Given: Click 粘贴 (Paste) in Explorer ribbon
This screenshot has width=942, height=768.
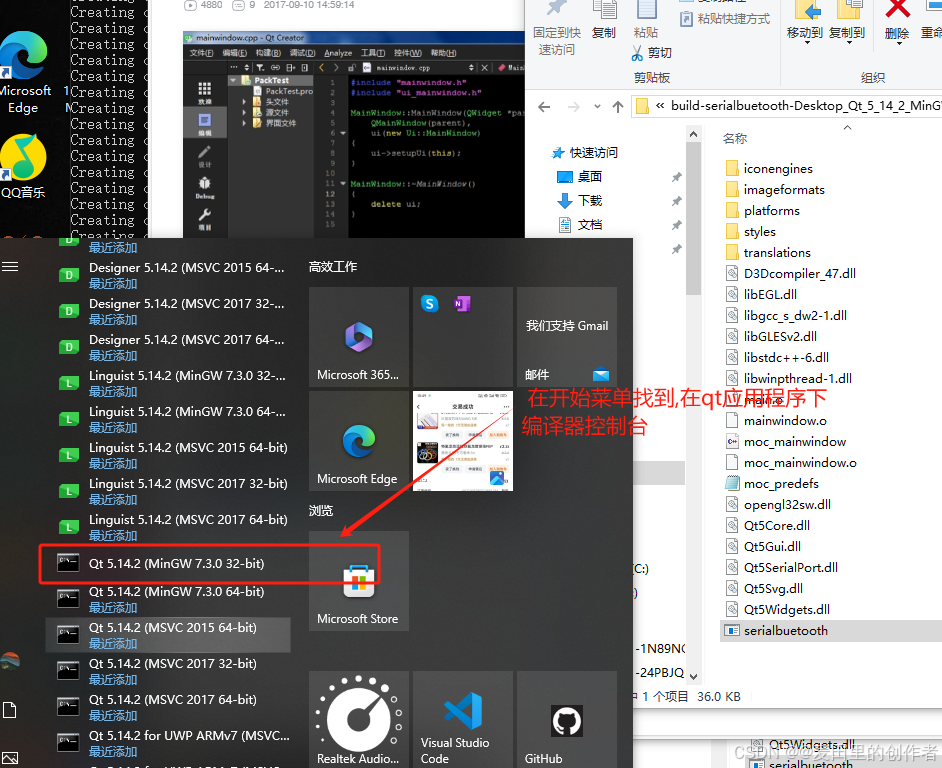Looking at the screenshot, I should pos(646,21).
